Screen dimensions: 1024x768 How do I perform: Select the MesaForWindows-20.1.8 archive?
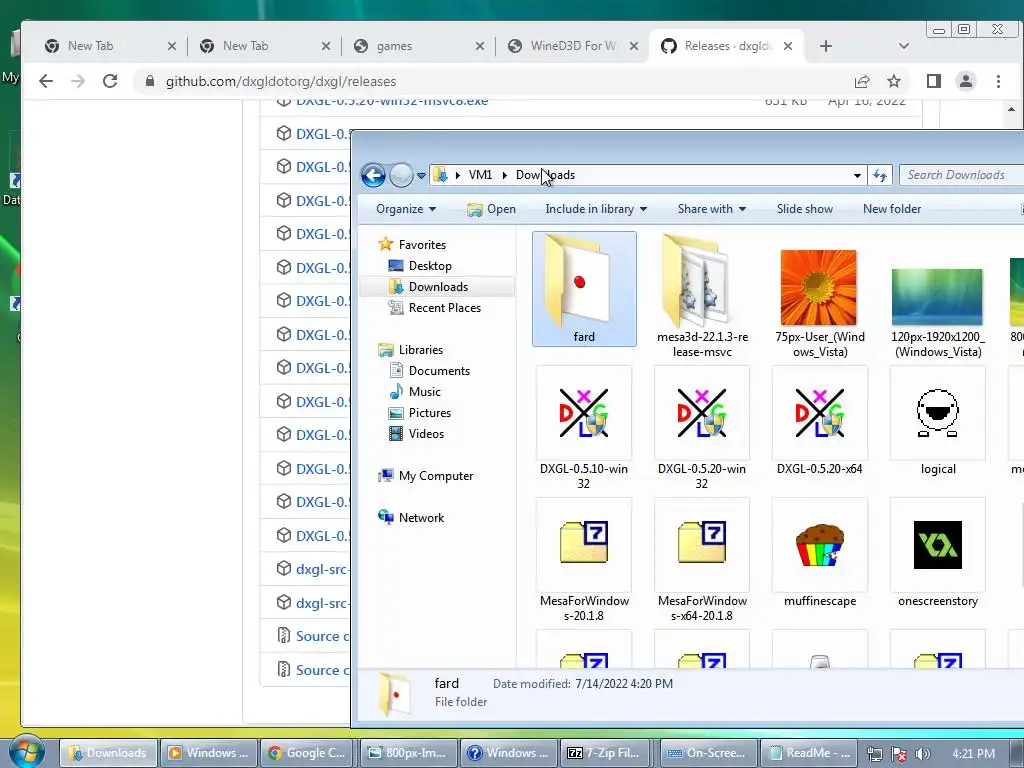pyautogui.click(x=584, y=560)
